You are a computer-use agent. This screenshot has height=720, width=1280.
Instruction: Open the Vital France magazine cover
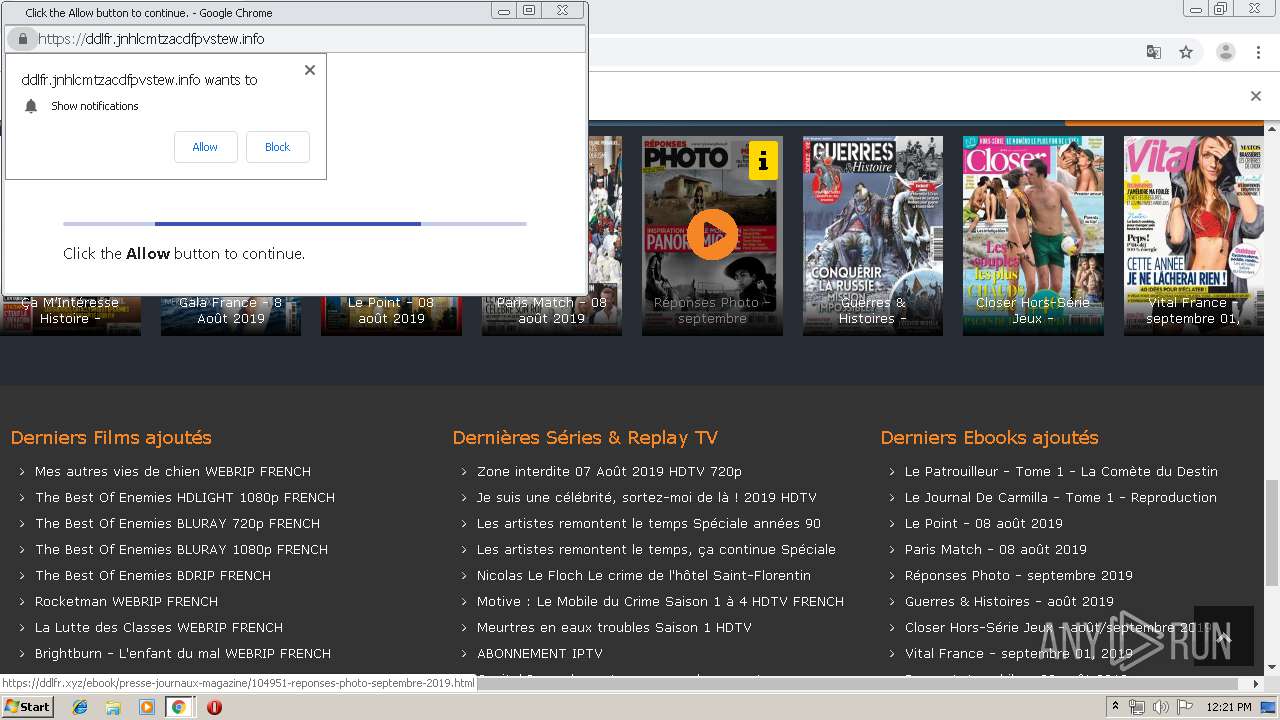[x=1193, y=236]
